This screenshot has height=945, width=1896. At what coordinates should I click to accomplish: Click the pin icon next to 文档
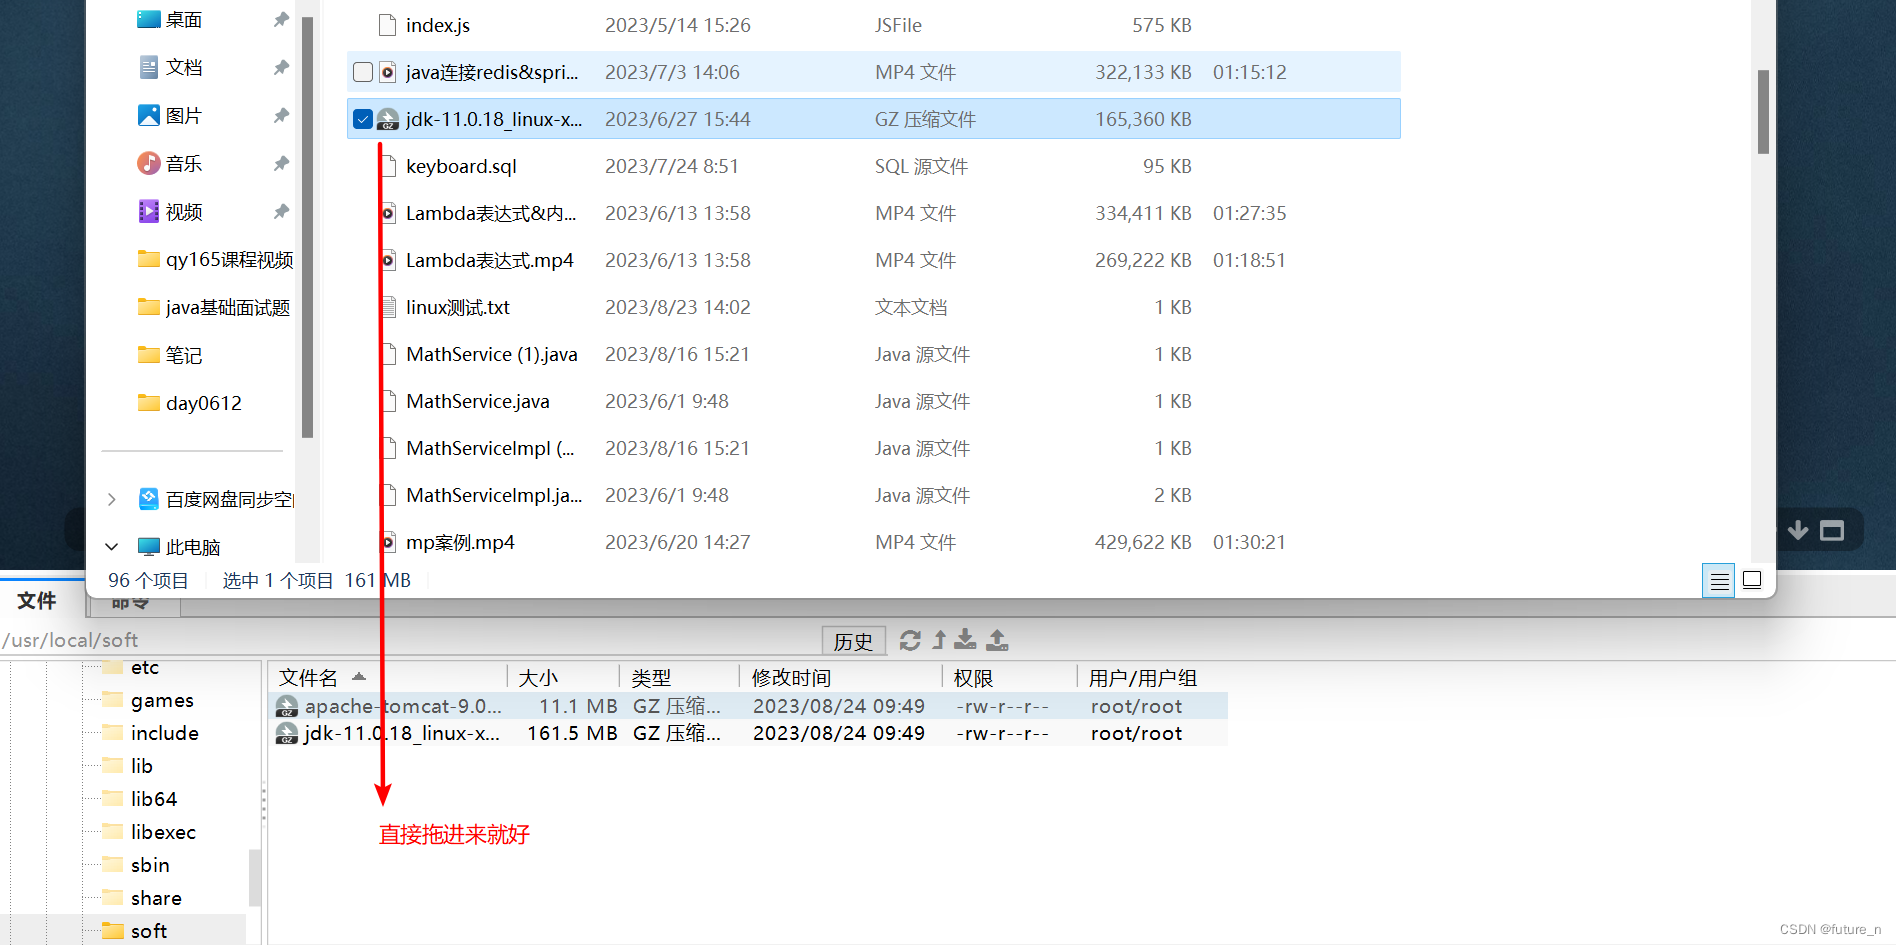(x=281, y=68)
